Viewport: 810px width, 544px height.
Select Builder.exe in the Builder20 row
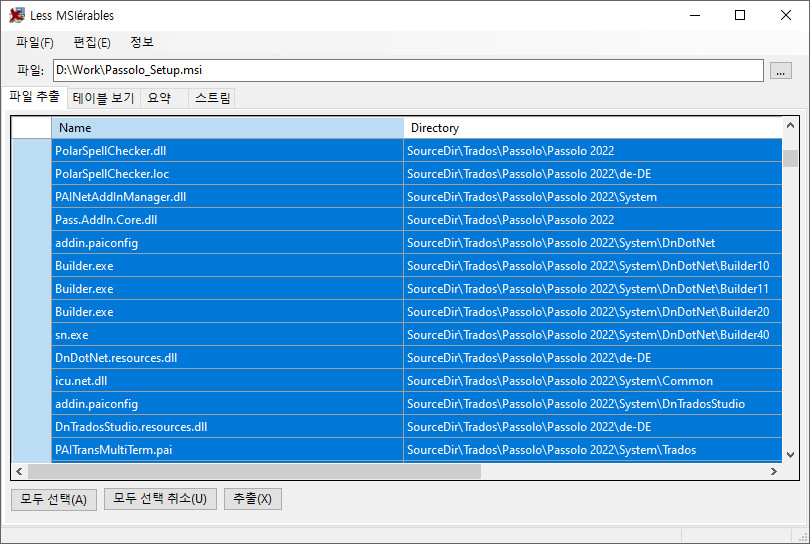[x=227, y=312]
